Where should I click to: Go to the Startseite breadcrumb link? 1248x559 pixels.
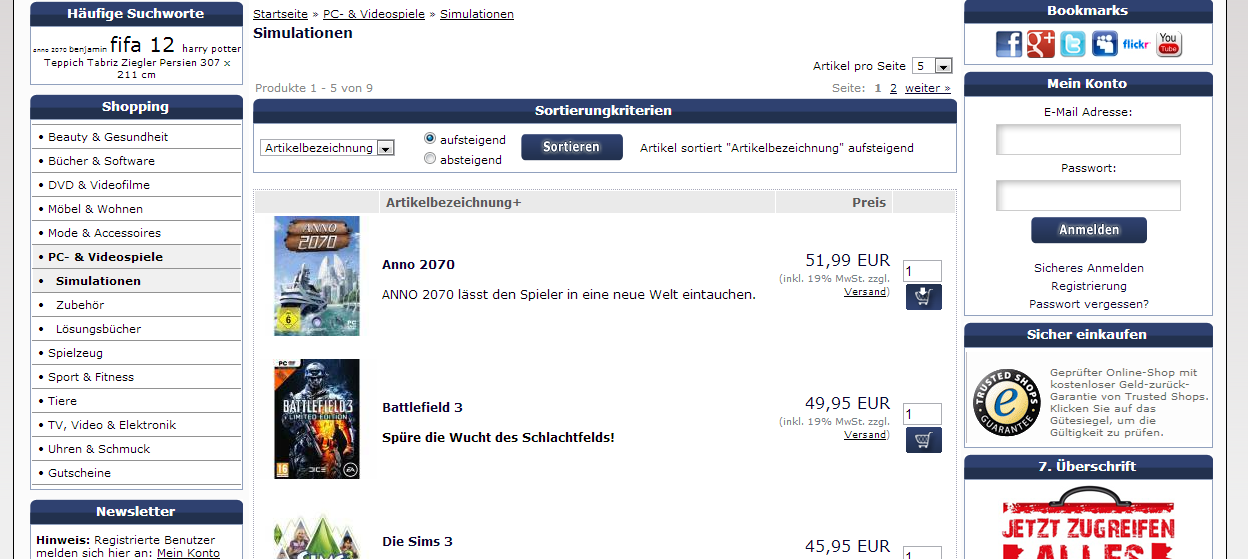click(281, 14)
